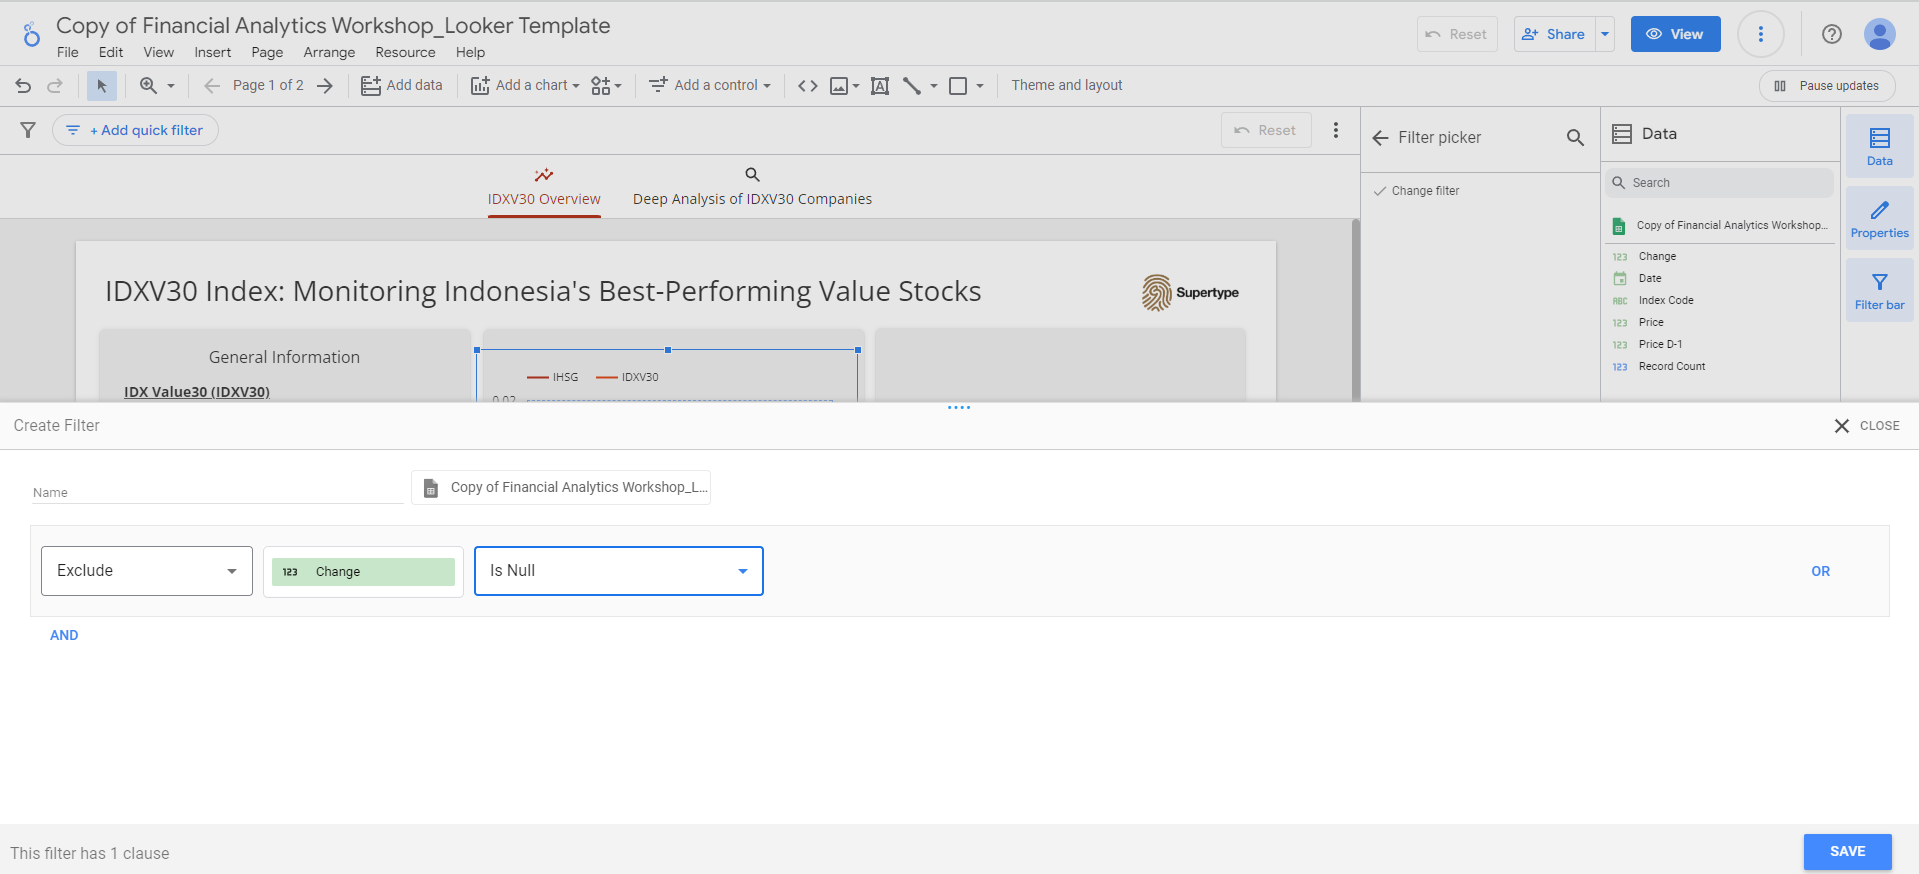Screen dimensions: 1919x874
Task: Select the rectangle shape tool
Action: point(958,86)
